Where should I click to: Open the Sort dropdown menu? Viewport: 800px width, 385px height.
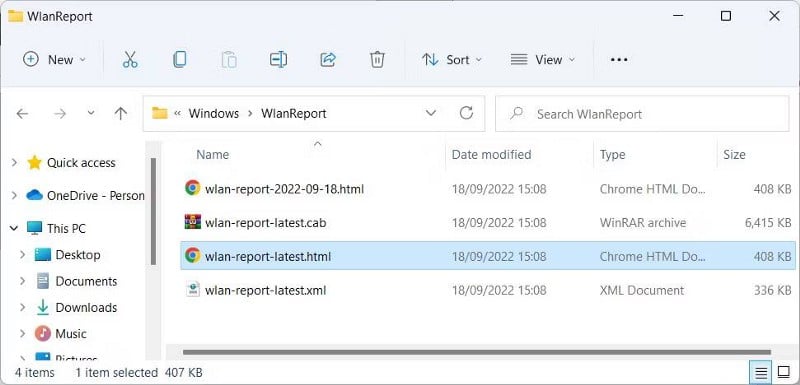(452, 60)
